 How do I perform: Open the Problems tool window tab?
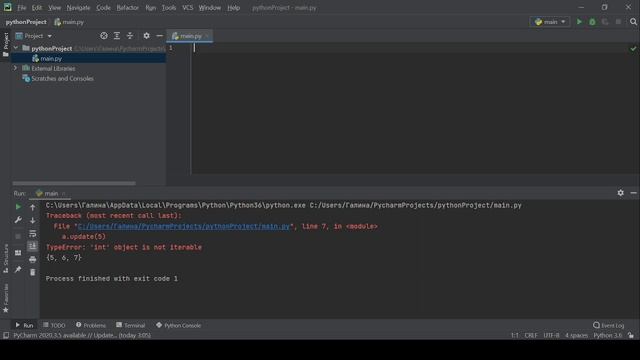91,325
